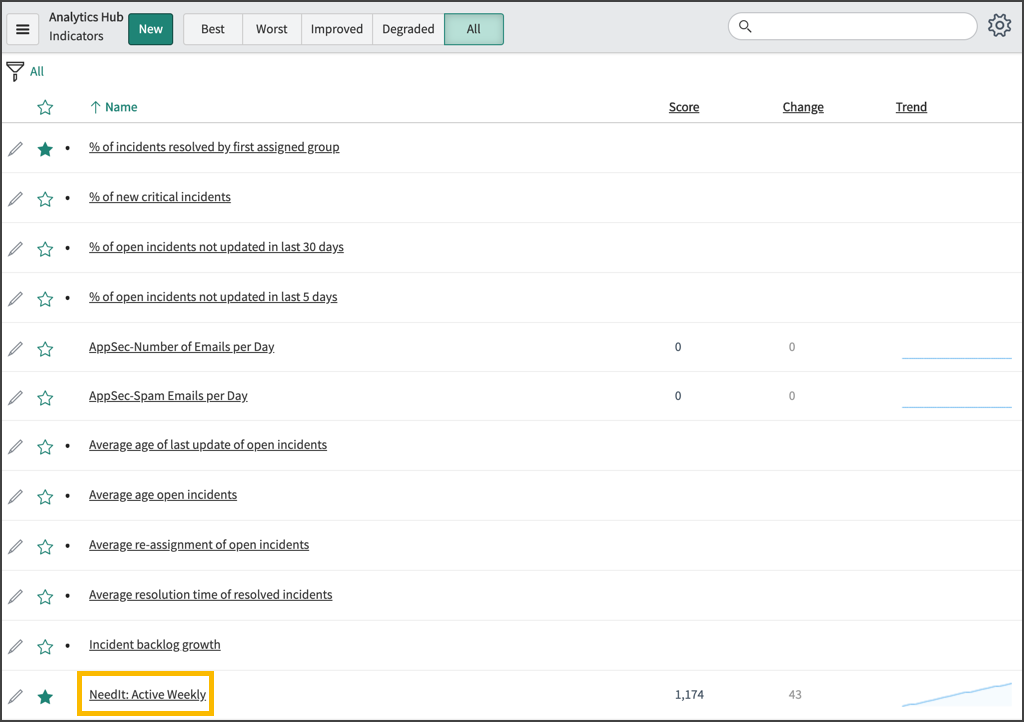Edit the 'Incident backlog growth' indicator
1024x722 pixels.
tap(15, 645)
